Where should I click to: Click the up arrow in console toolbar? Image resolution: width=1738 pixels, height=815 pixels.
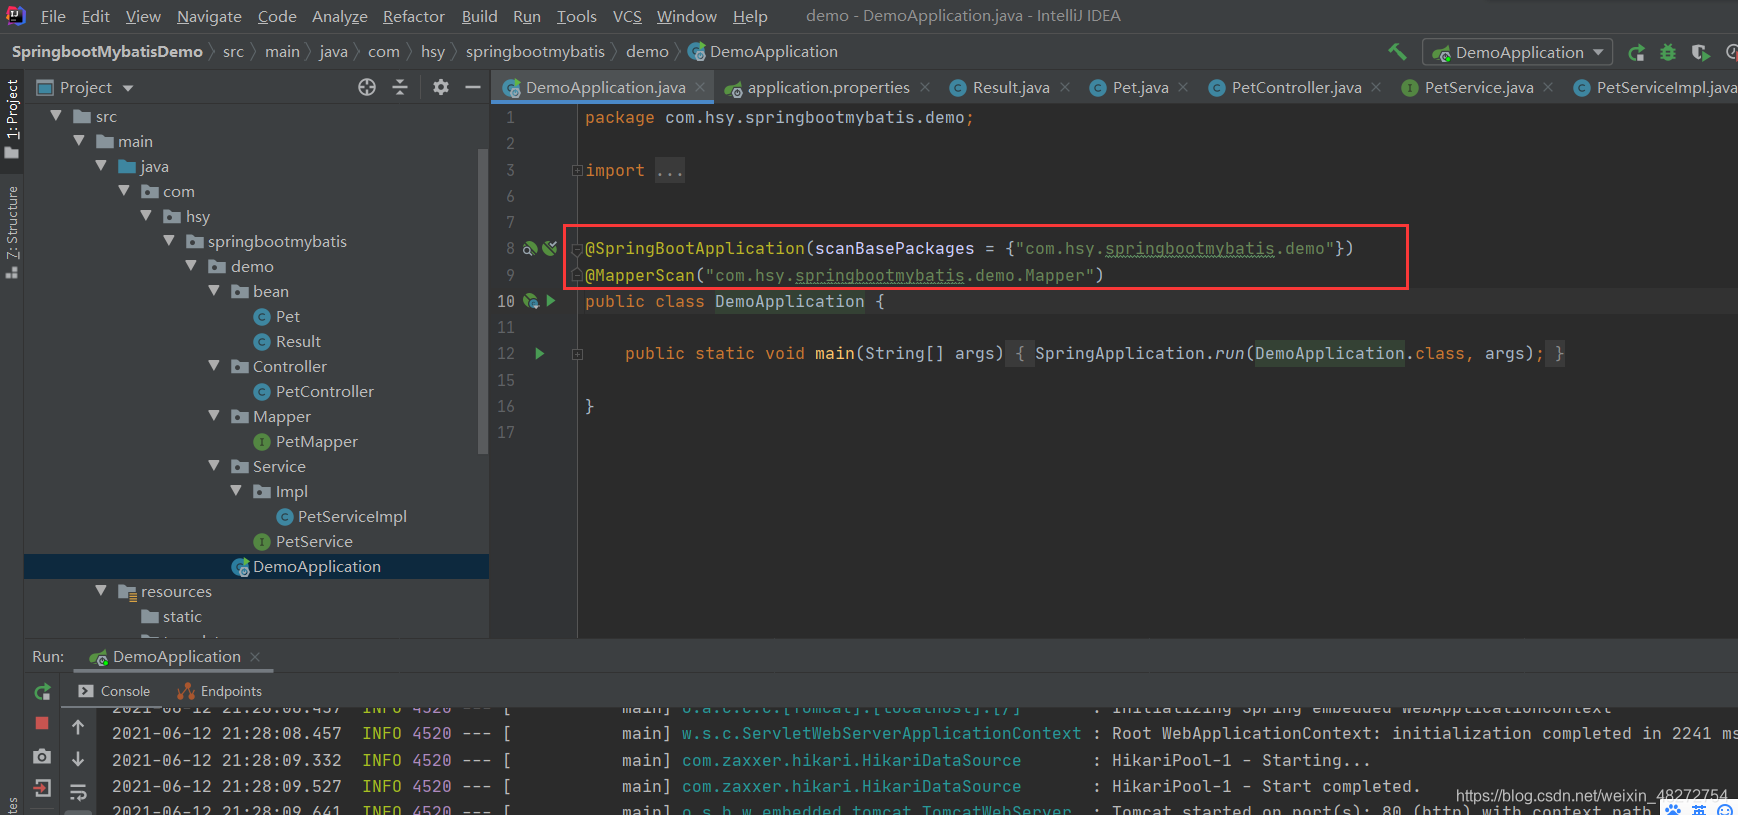78,727
